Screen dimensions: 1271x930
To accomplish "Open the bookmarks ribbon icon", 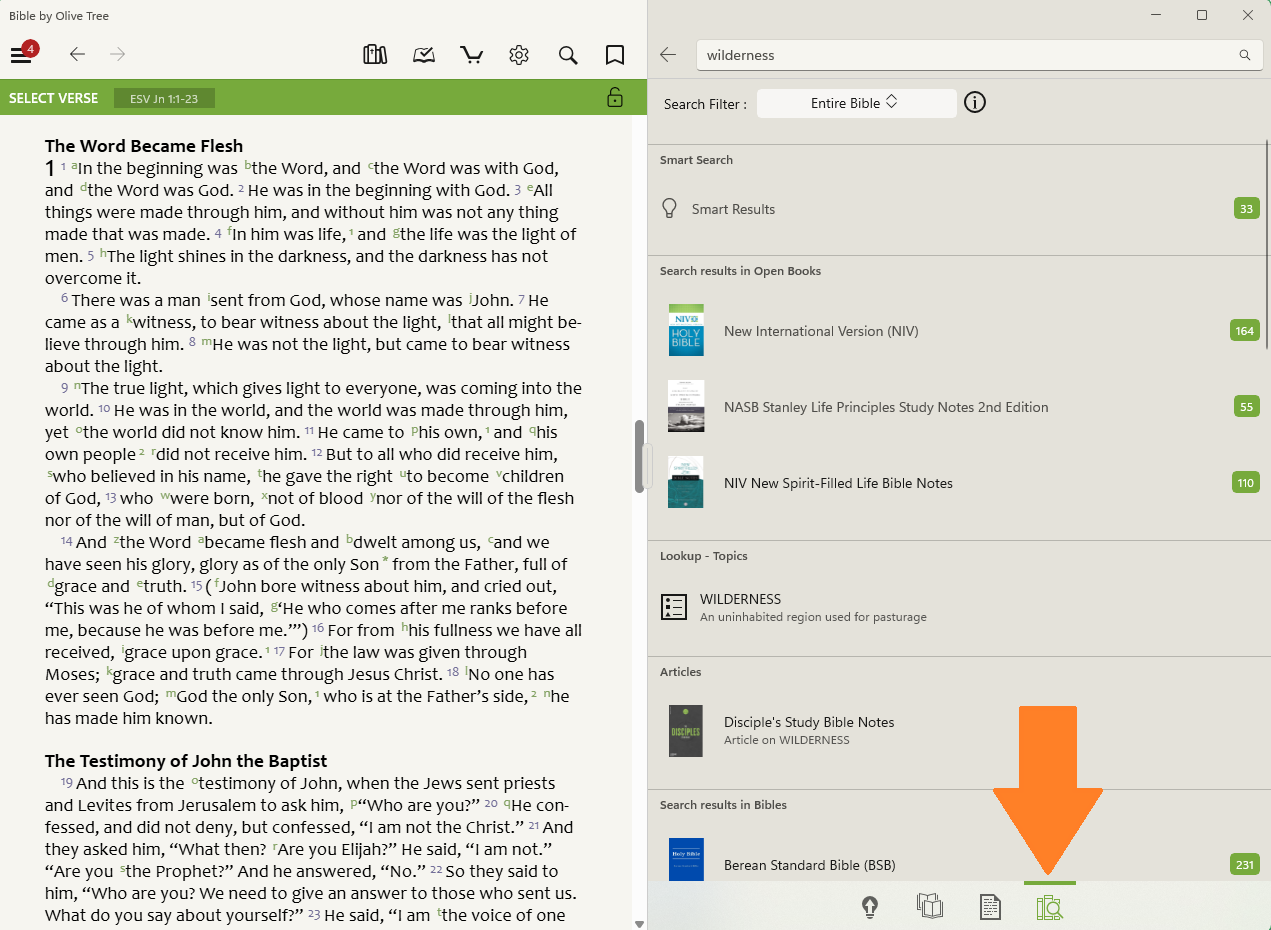I will coord(615,55).
